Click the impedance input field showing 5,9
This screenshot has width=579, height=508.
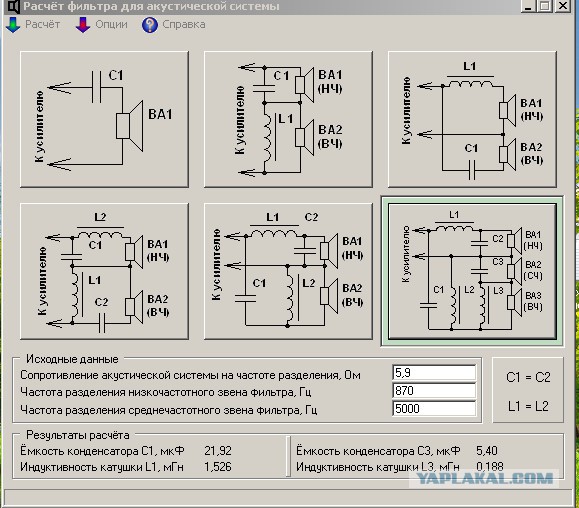pyautogui.click(x=434, y=373)
